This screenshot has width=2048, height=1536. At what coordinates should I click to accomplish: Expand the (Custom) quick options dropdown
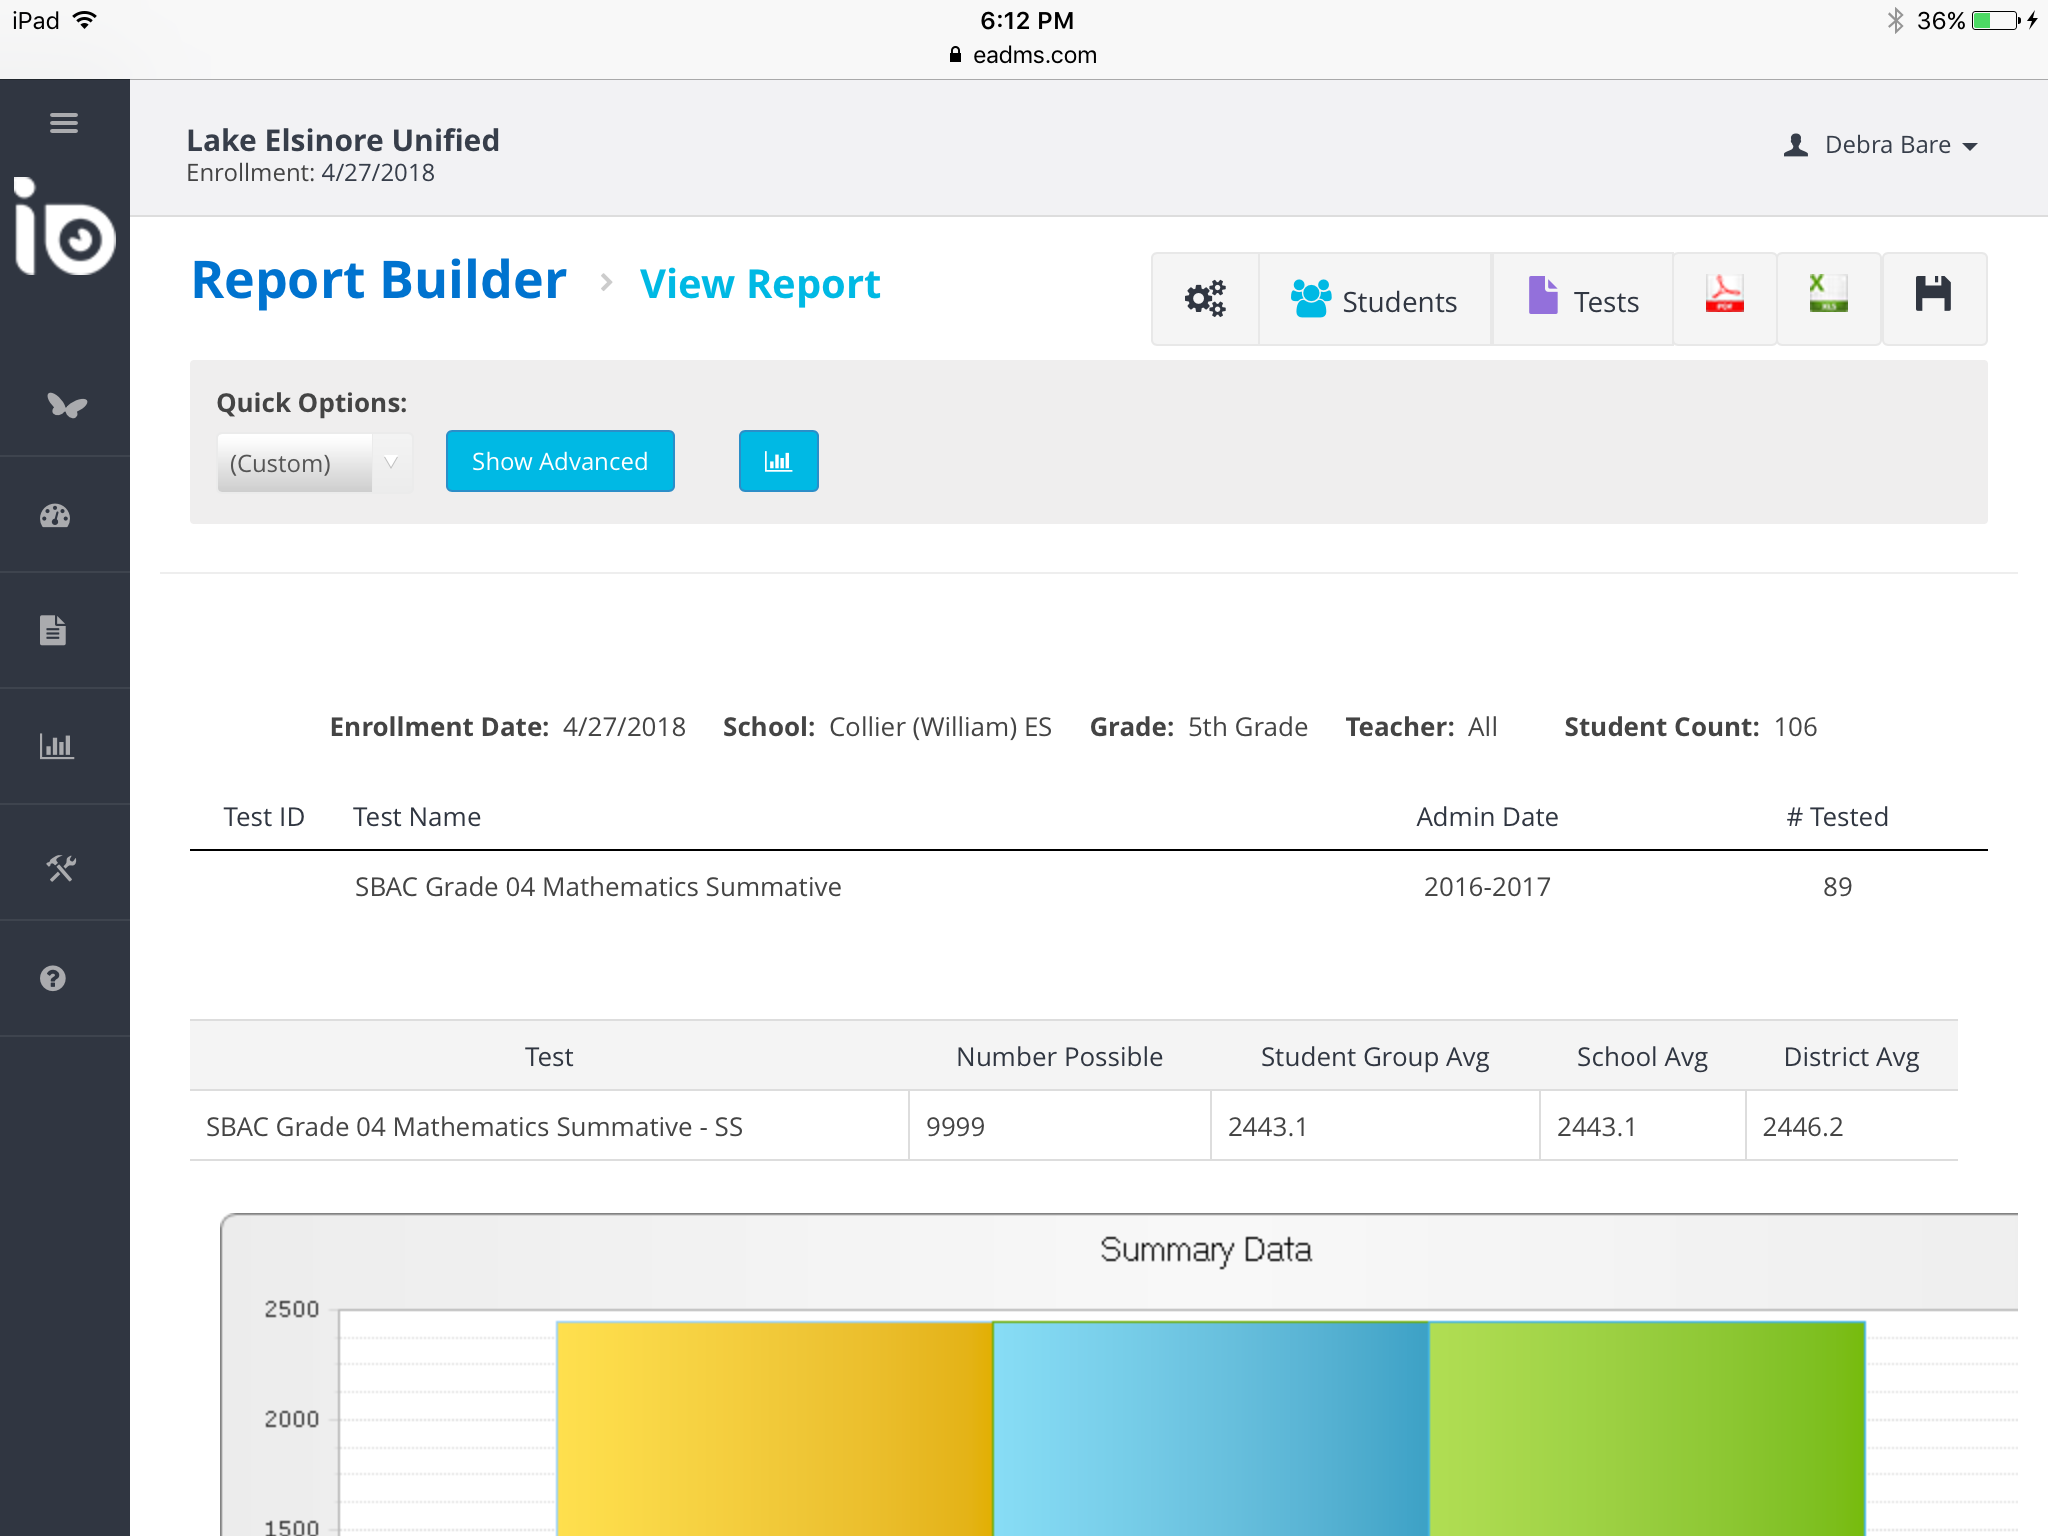click(313, 463)
